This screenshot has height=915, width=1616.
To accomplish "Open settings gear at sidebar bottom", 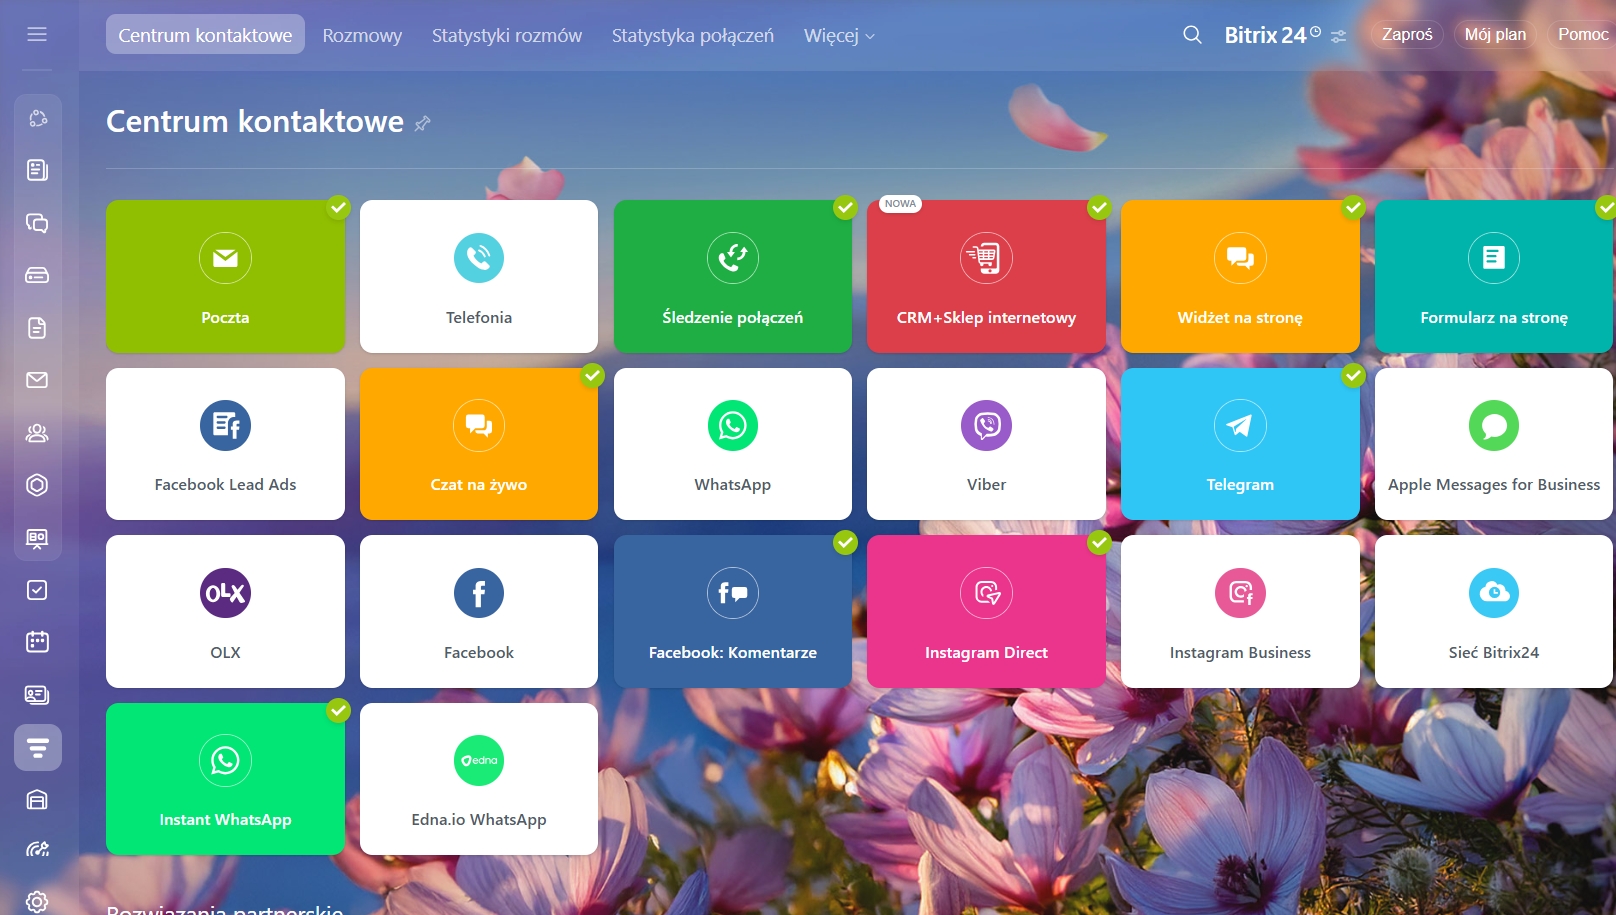I will pos(37,901).
